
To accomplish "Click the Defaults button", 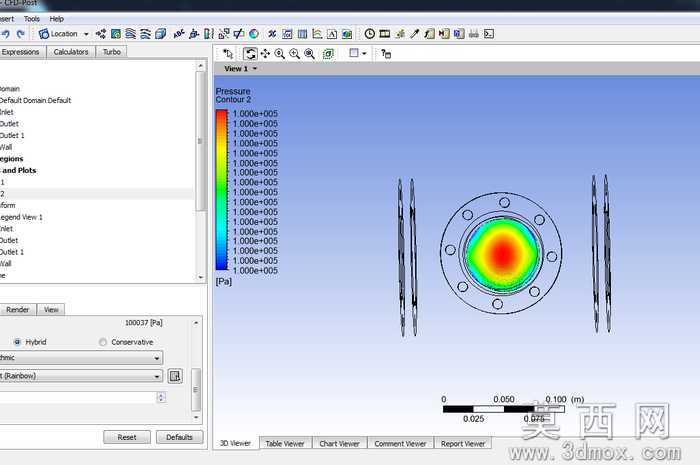I will 179,437.
